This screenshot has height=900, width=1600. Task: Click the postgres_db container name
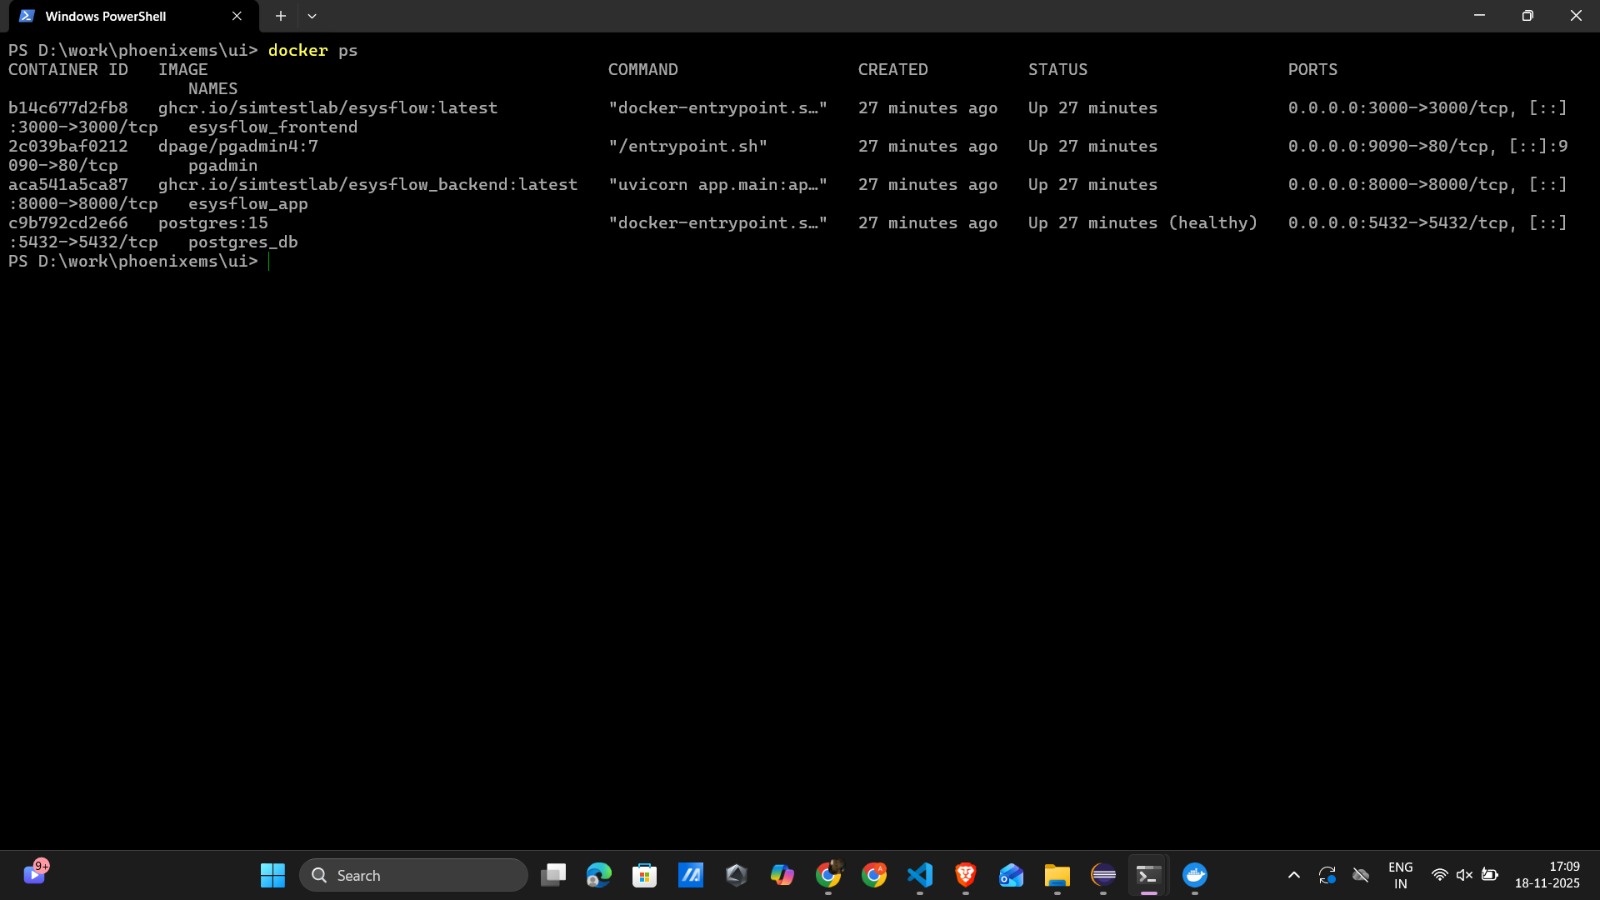click(243, 242)
